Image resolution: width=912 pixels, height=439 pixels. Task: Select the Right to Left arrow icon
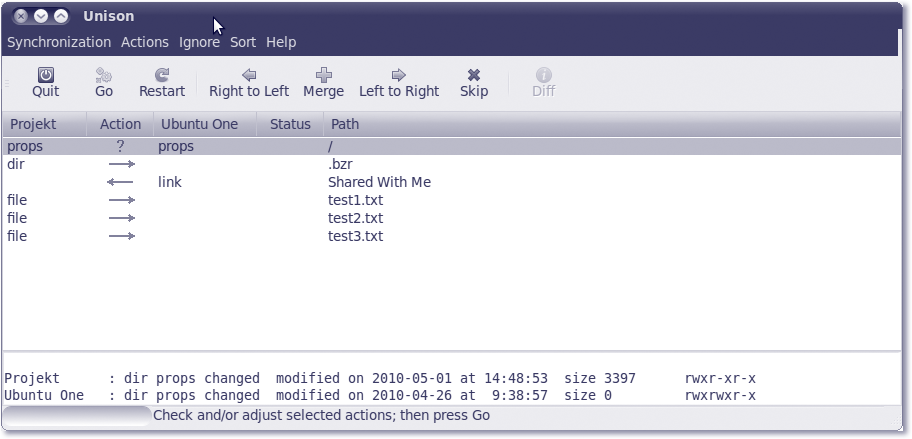248,75
